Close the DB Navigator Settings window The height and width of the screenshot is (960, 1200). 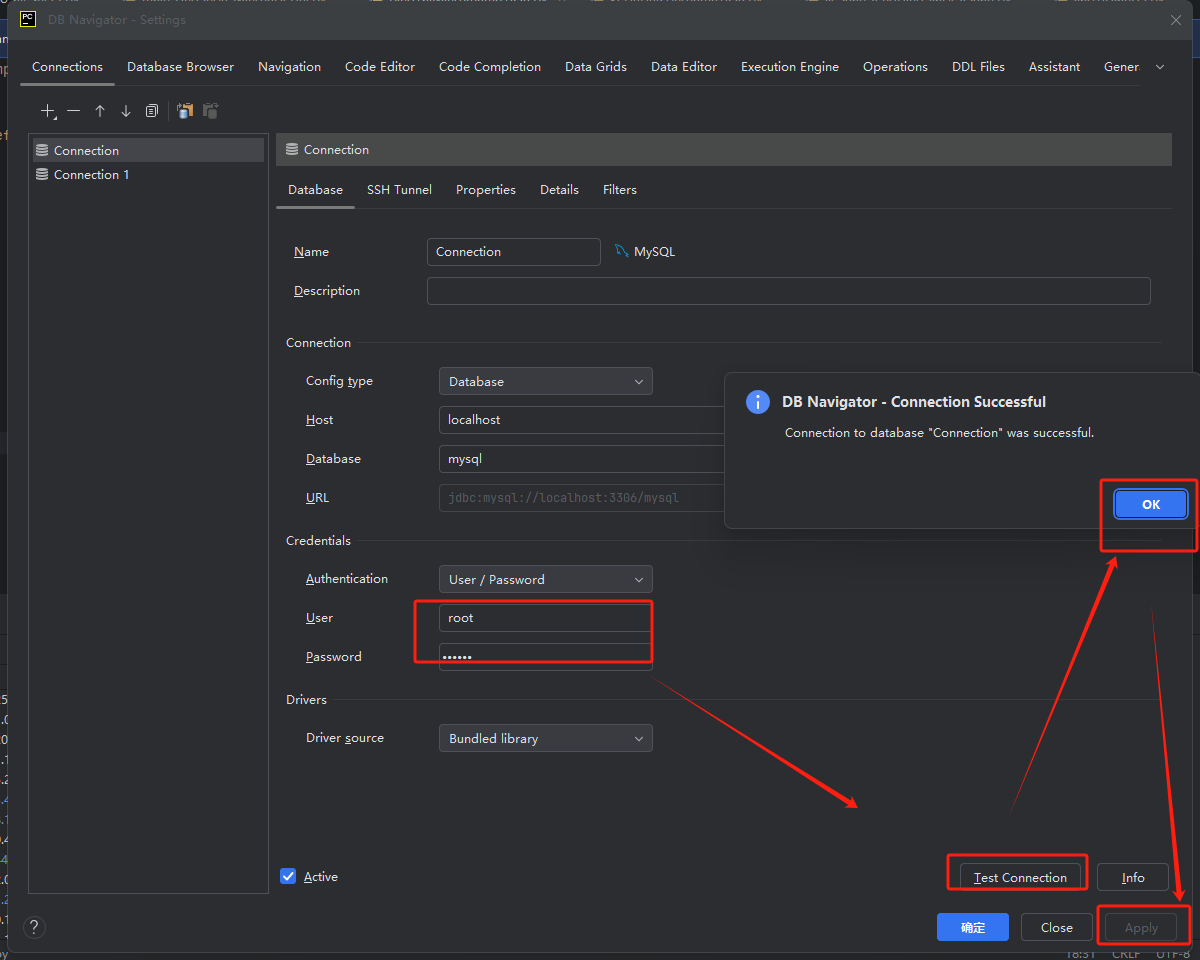coord(1176,20)
